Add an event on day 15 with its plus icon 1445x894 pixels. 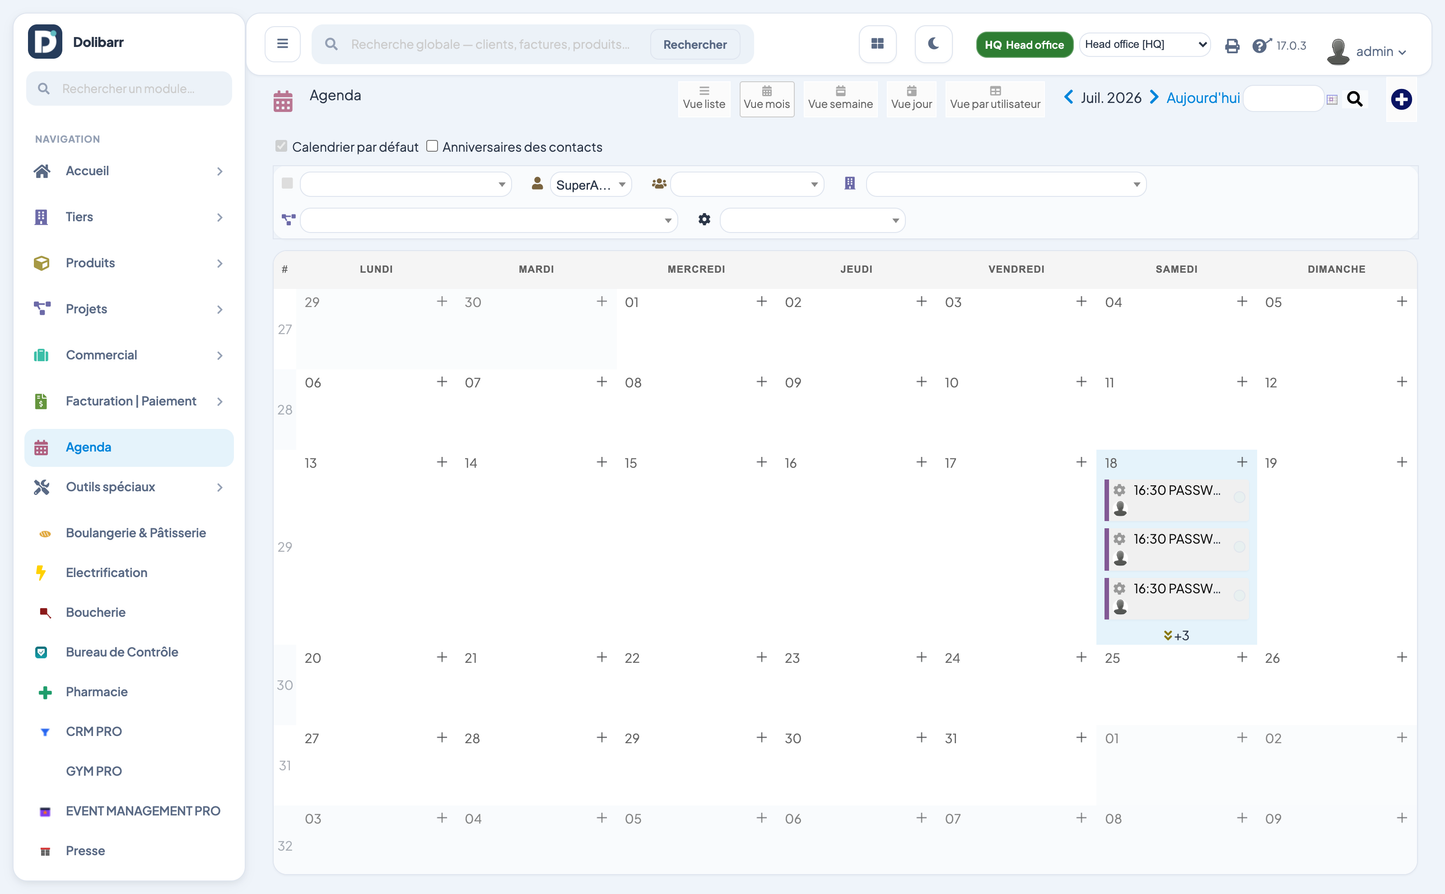pos(761,462)
